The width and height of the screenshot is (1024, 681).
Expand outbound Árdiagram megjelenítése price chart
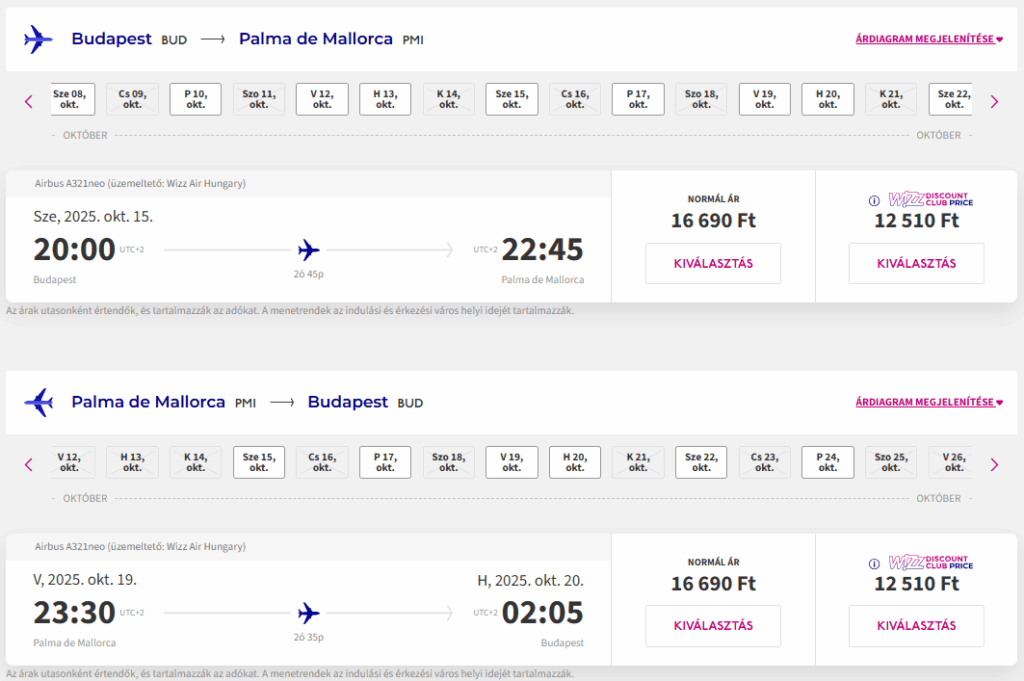pos(929,39)
